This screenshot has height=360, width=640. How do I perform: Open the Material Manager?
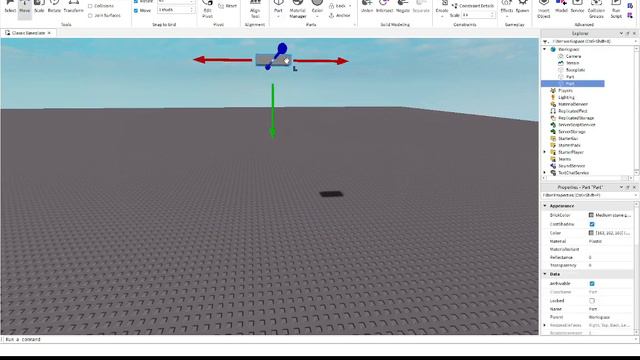pos(298,9)
